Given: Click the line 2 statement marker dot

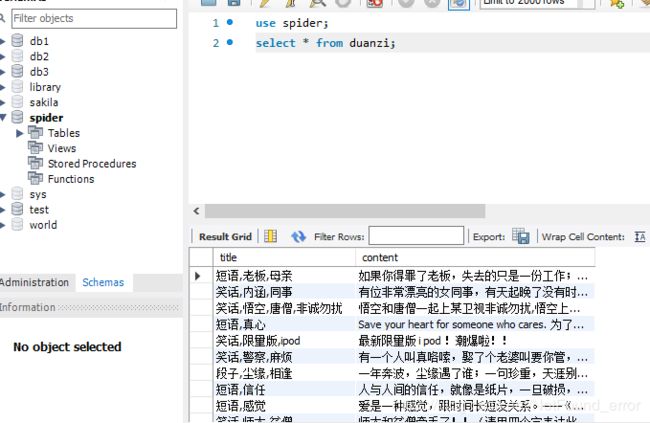Looking at the screenshot, I should [230, 42].
